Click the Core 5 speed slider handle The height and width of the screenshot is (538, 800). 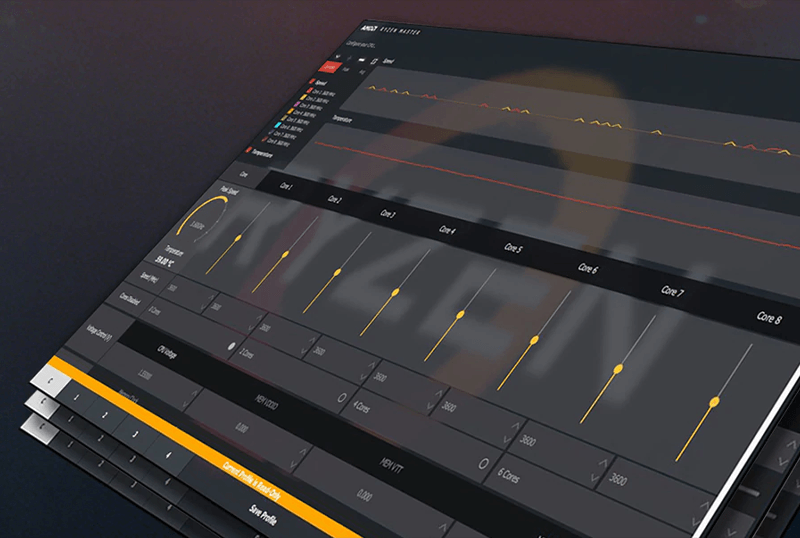click(x=460, y=314)
